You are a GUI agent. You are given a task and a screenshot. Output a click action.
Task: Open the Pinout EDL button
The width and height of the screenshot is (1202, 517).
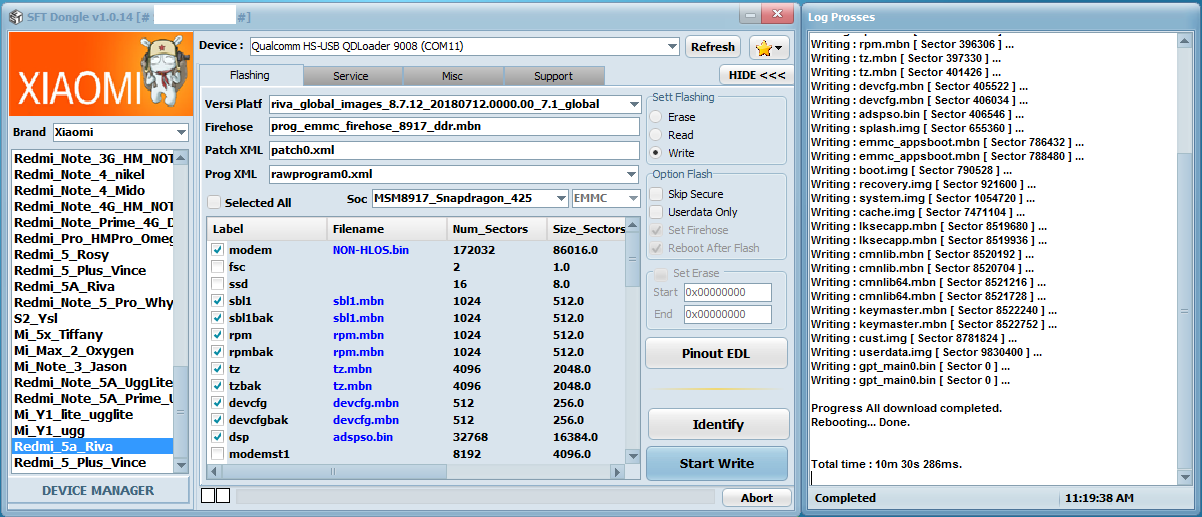(716, 353)
